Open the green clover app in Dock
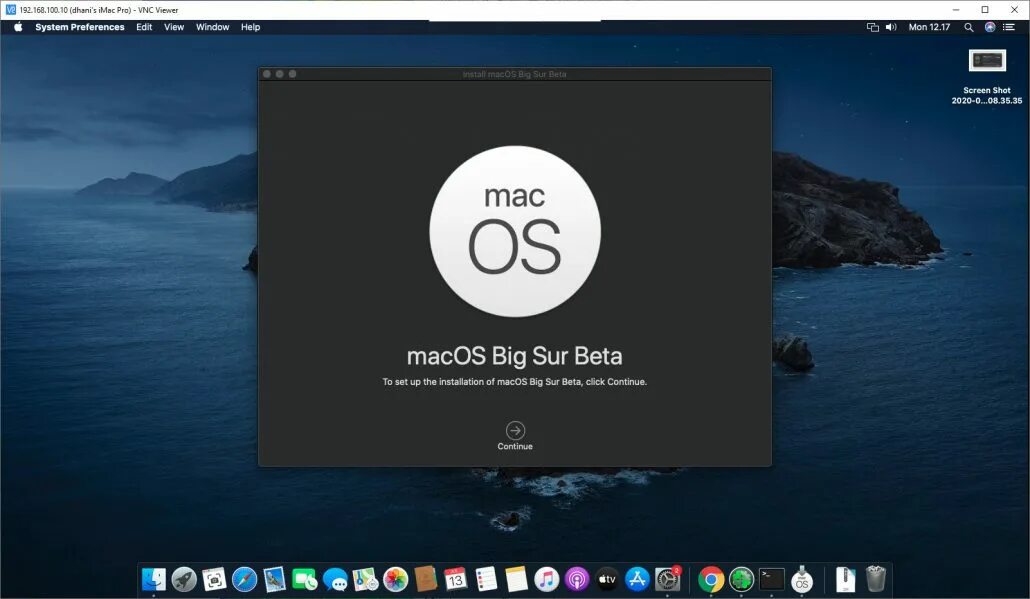 pos(741,579)
